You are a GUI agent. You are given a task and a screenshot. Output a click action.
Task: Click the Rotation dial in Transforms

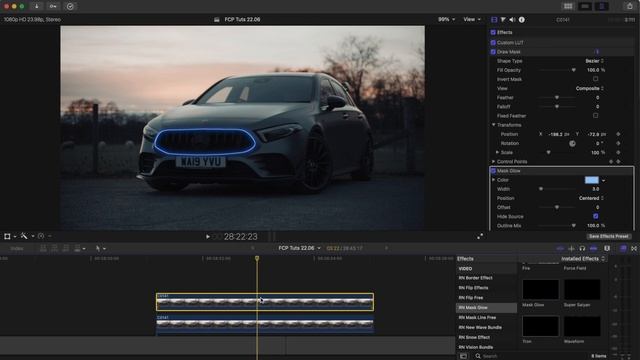point(572,143)
